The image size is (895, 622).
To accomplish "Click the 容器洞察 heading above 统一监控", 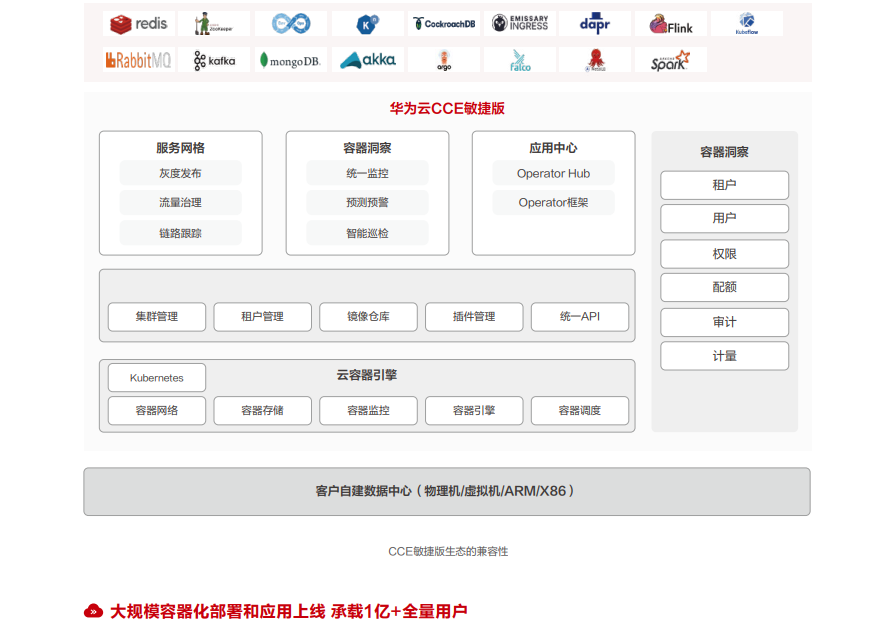I will coord(367,148).
